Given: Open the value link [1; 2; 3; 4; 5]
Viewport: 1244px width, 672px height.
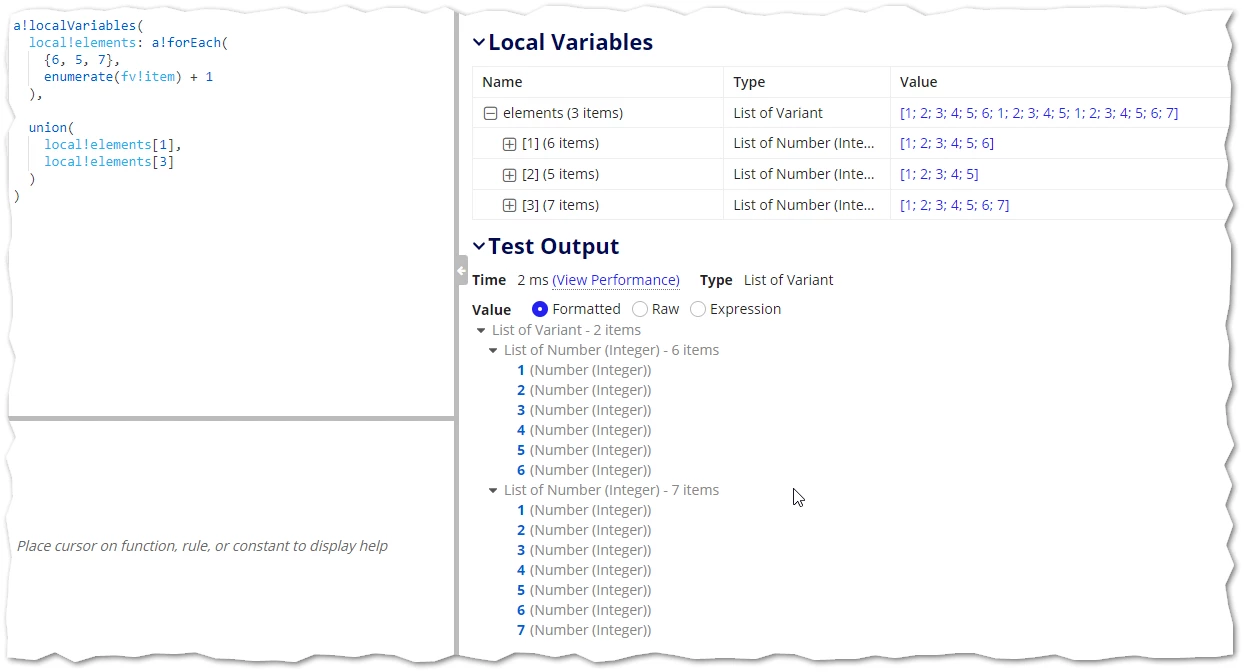Looking at the screenshot, I should (x=939, y=175).
